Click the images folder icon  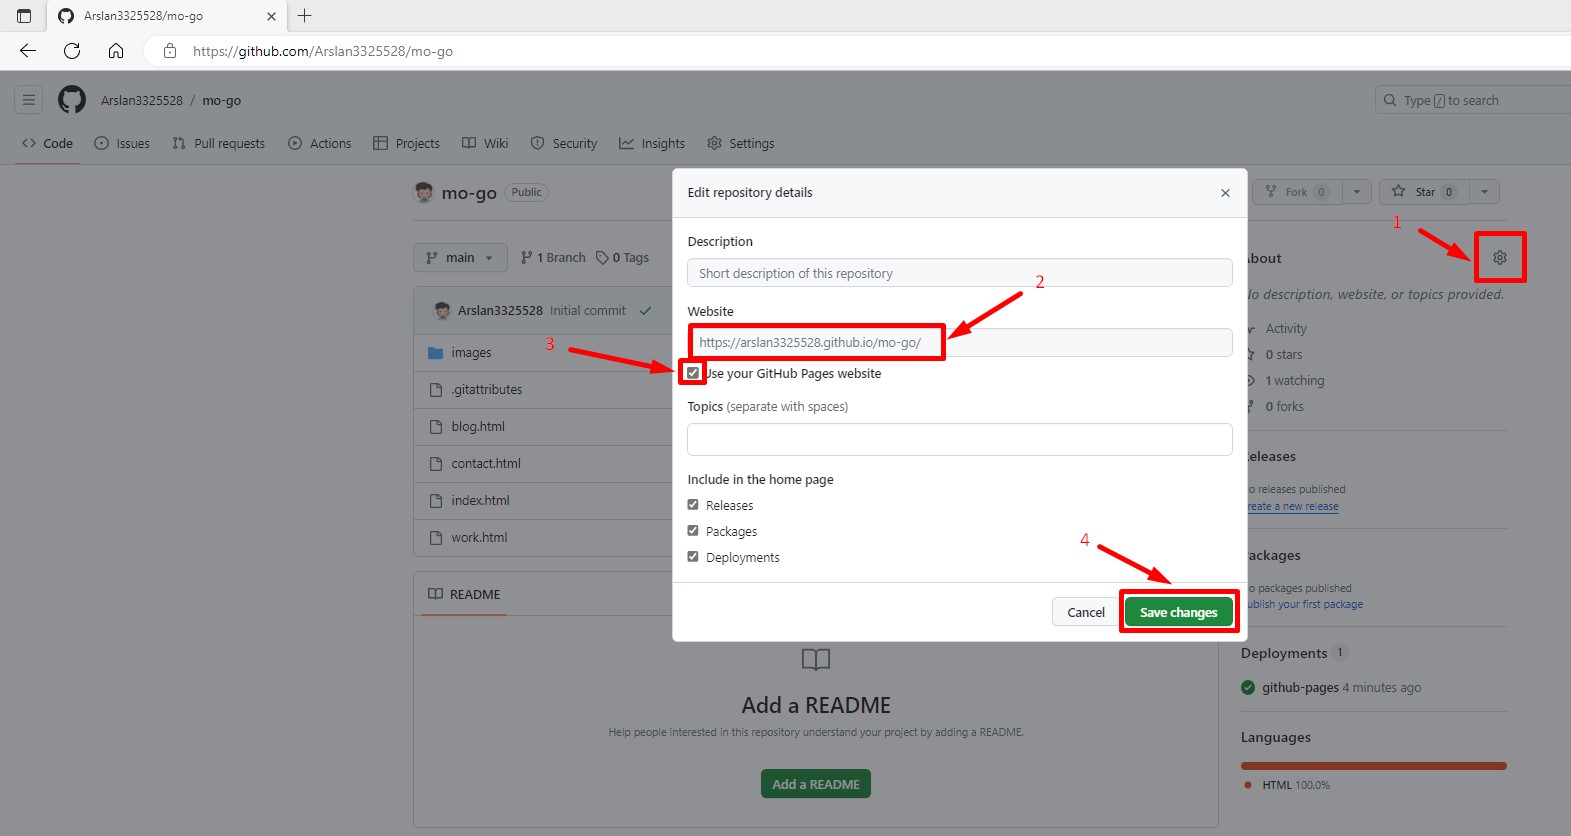pyautogui.click(x=435, y=353)
